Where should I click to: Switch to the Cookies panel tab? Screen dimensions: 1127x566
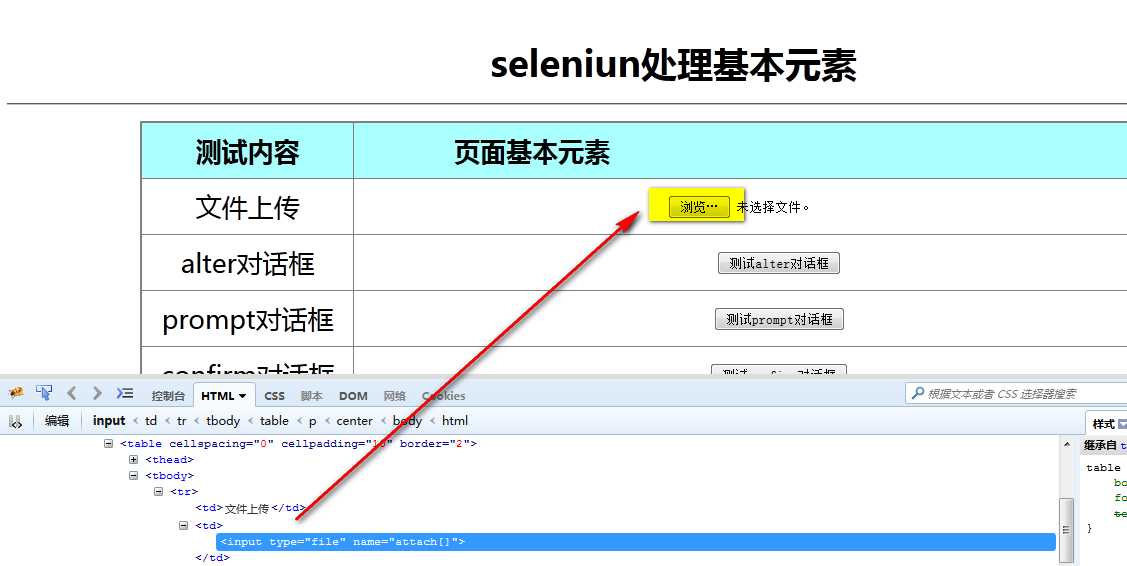[443, 396]
